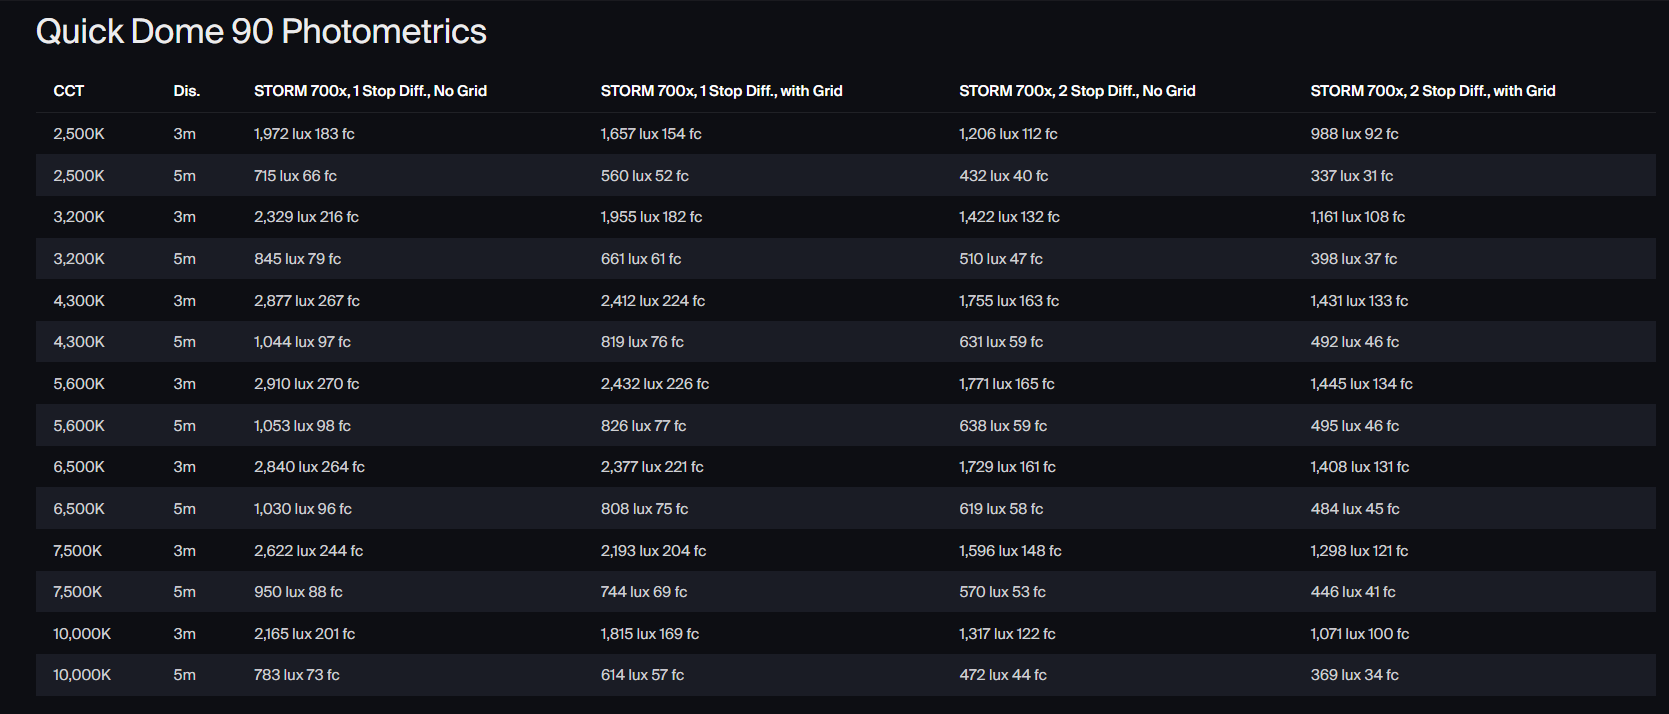Select the 446 lux 41 fc cell
Image resolution: width=1669 pixels, height=714 pixels.
tap(1352, 592)
